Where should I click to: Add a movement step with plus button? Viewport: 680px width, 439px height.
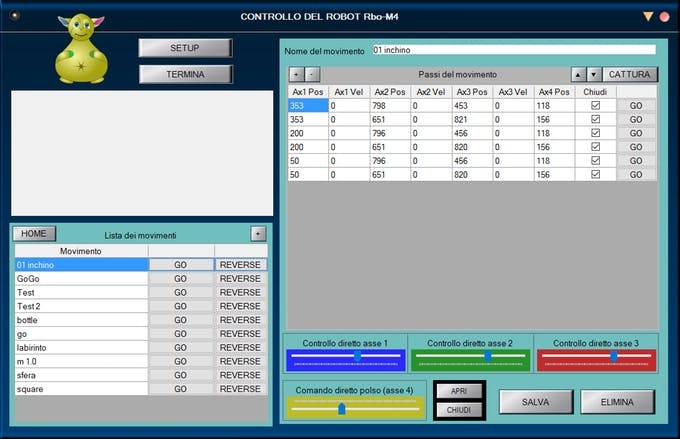point(297,75)
